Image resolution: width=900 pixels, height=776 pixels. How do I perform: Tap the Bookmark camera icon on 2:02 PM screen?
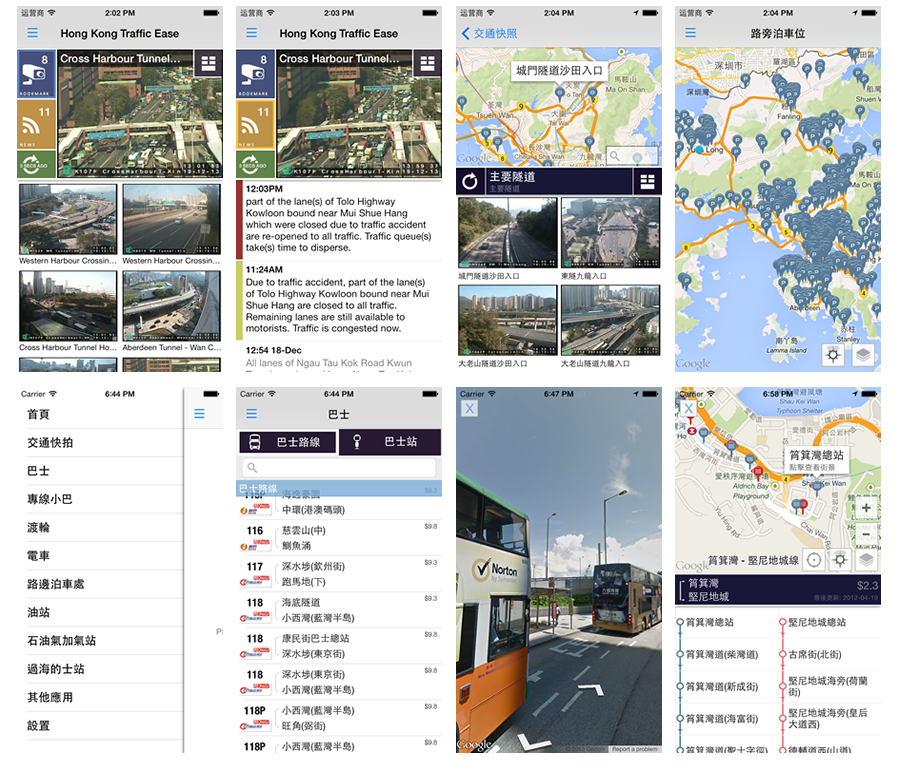[37, 75]
